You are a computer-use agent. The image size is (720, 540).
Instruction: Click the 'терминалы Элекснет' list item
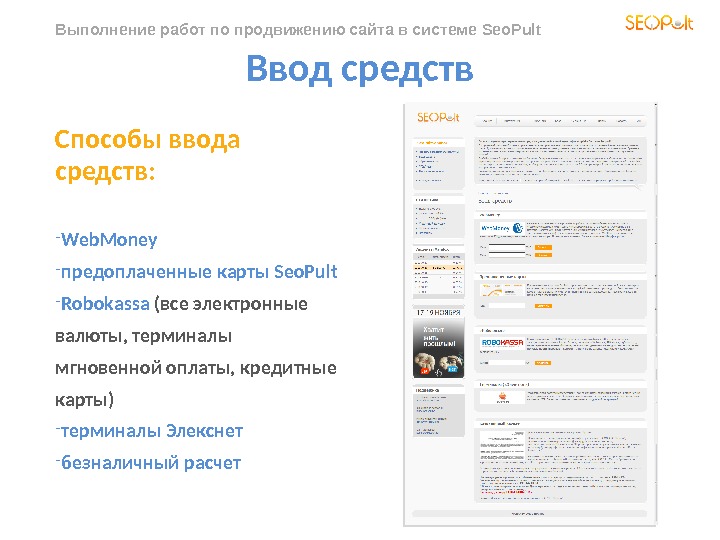tap(152, 431)
